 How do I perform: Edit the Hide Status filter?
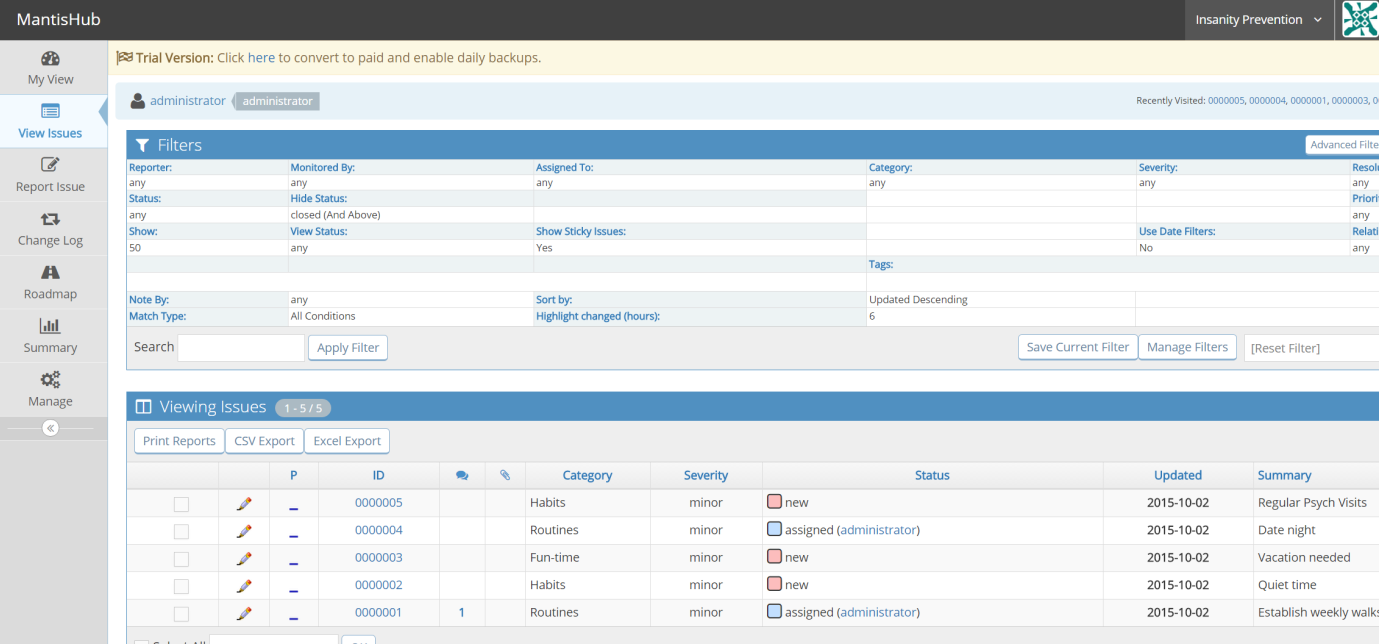pyautogui.click(x=319, y=199)
